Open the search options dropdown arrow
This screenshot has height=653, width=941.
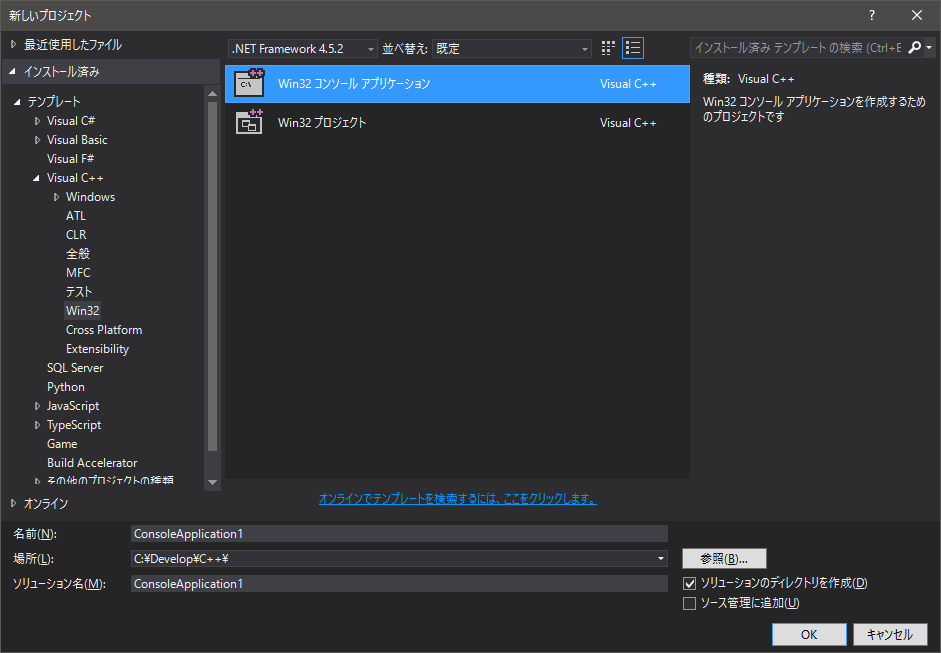pos(929,47)
